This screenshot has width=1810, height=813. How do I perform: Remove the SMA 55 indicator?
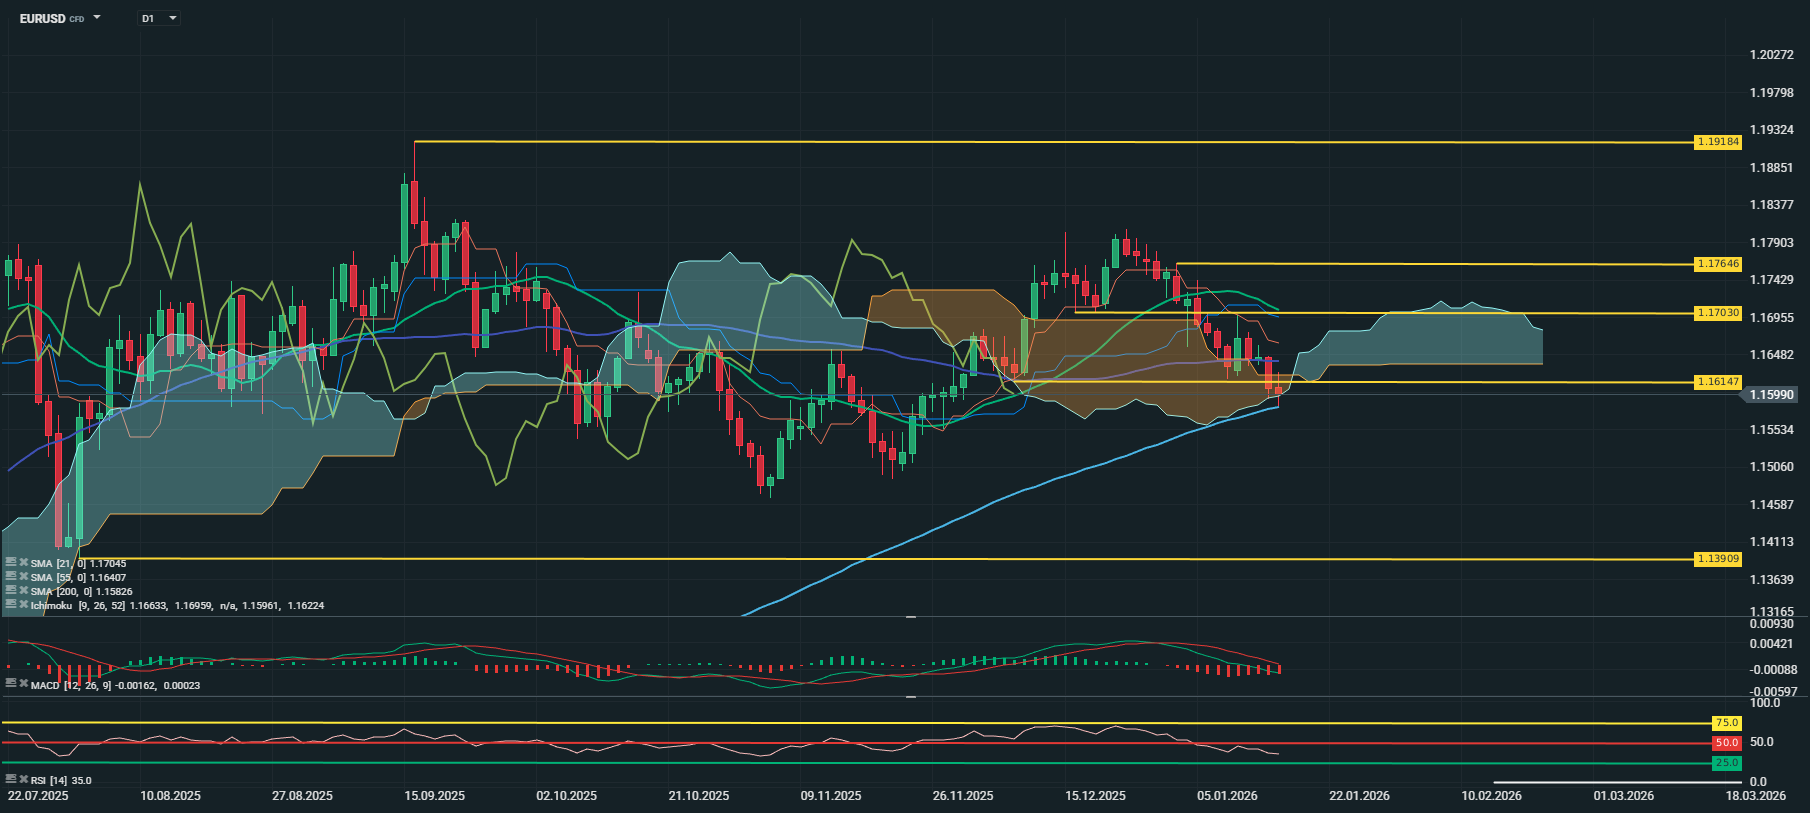pyautogui.click(x=23, y=577)
